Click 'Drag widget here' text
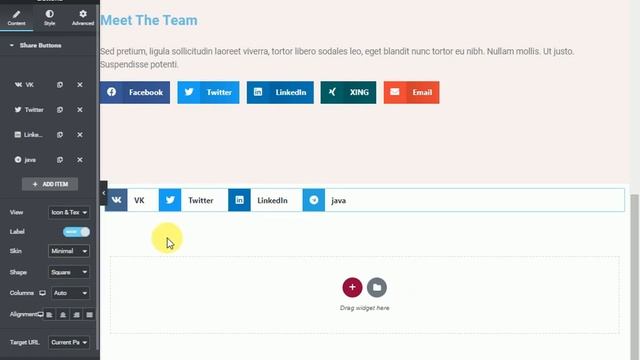 [364, 308]
